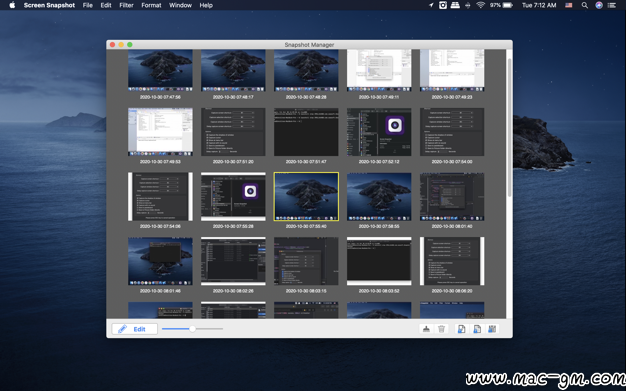Screen dimensions: 626x391
Task: Click the Siri icon in menu bar
Action: (599, 5)
